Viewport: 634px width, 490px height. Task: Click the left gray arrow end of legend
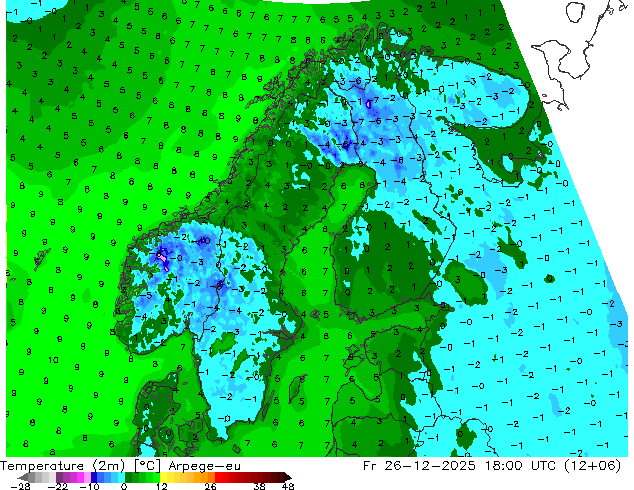(x=23, y=477)
